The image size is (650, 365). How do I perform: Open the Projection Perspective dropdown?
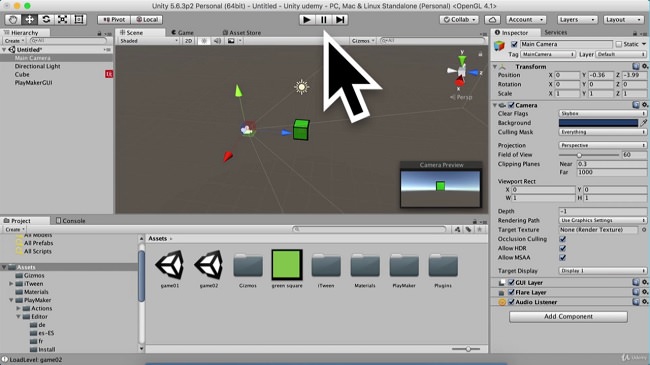[x=602, y=145]
